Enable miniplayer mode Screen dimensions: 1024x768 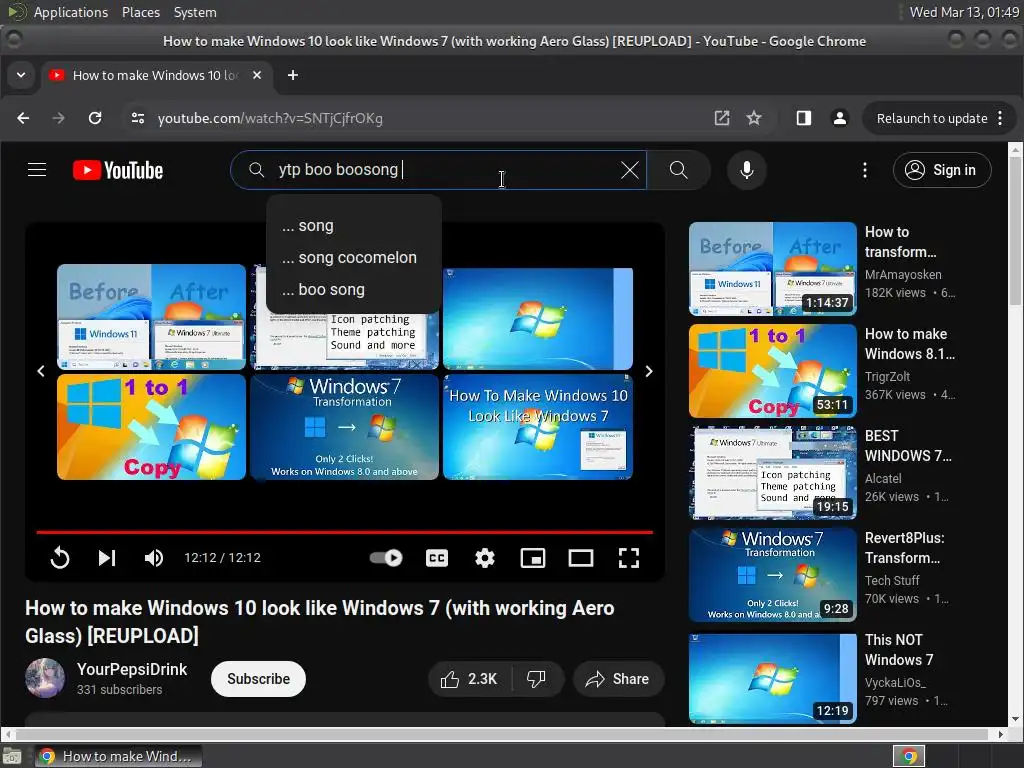533,558
